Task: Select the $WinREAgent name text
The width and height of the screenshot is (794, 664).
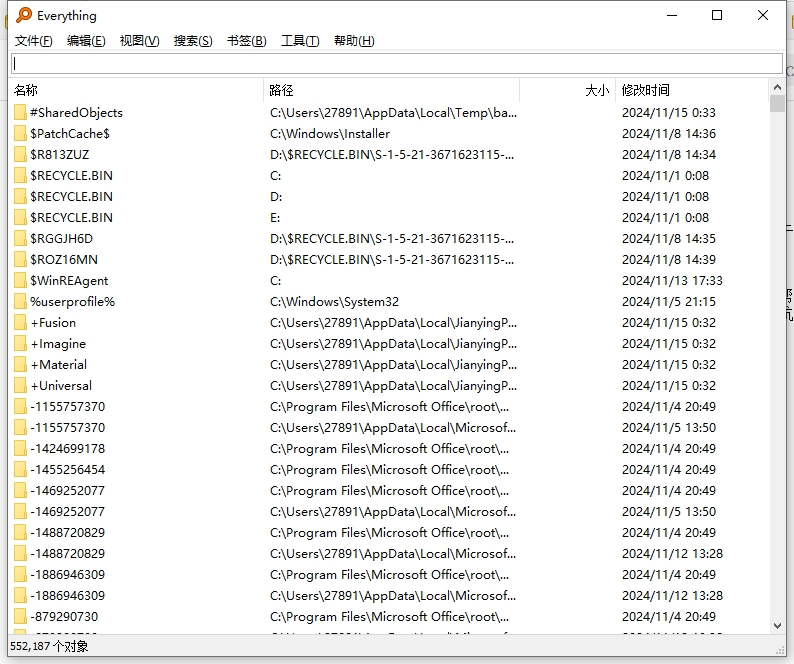Action: pyautogui.click(x=69, y=281)
